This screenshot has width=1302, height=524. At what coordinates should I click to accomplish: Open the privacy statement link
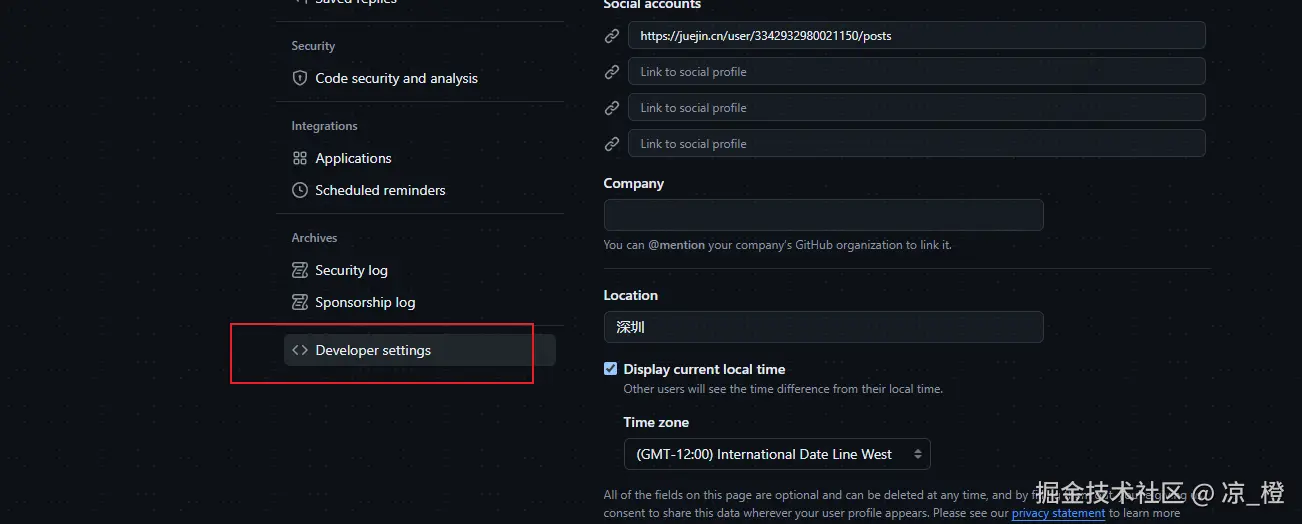(1058, 513)
